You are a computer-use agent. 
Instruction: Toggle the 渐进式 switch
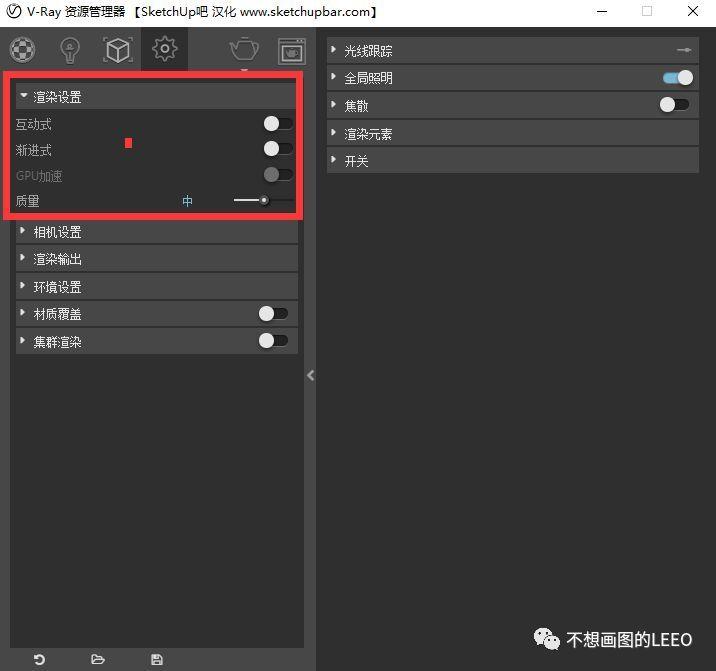(278, 148)
